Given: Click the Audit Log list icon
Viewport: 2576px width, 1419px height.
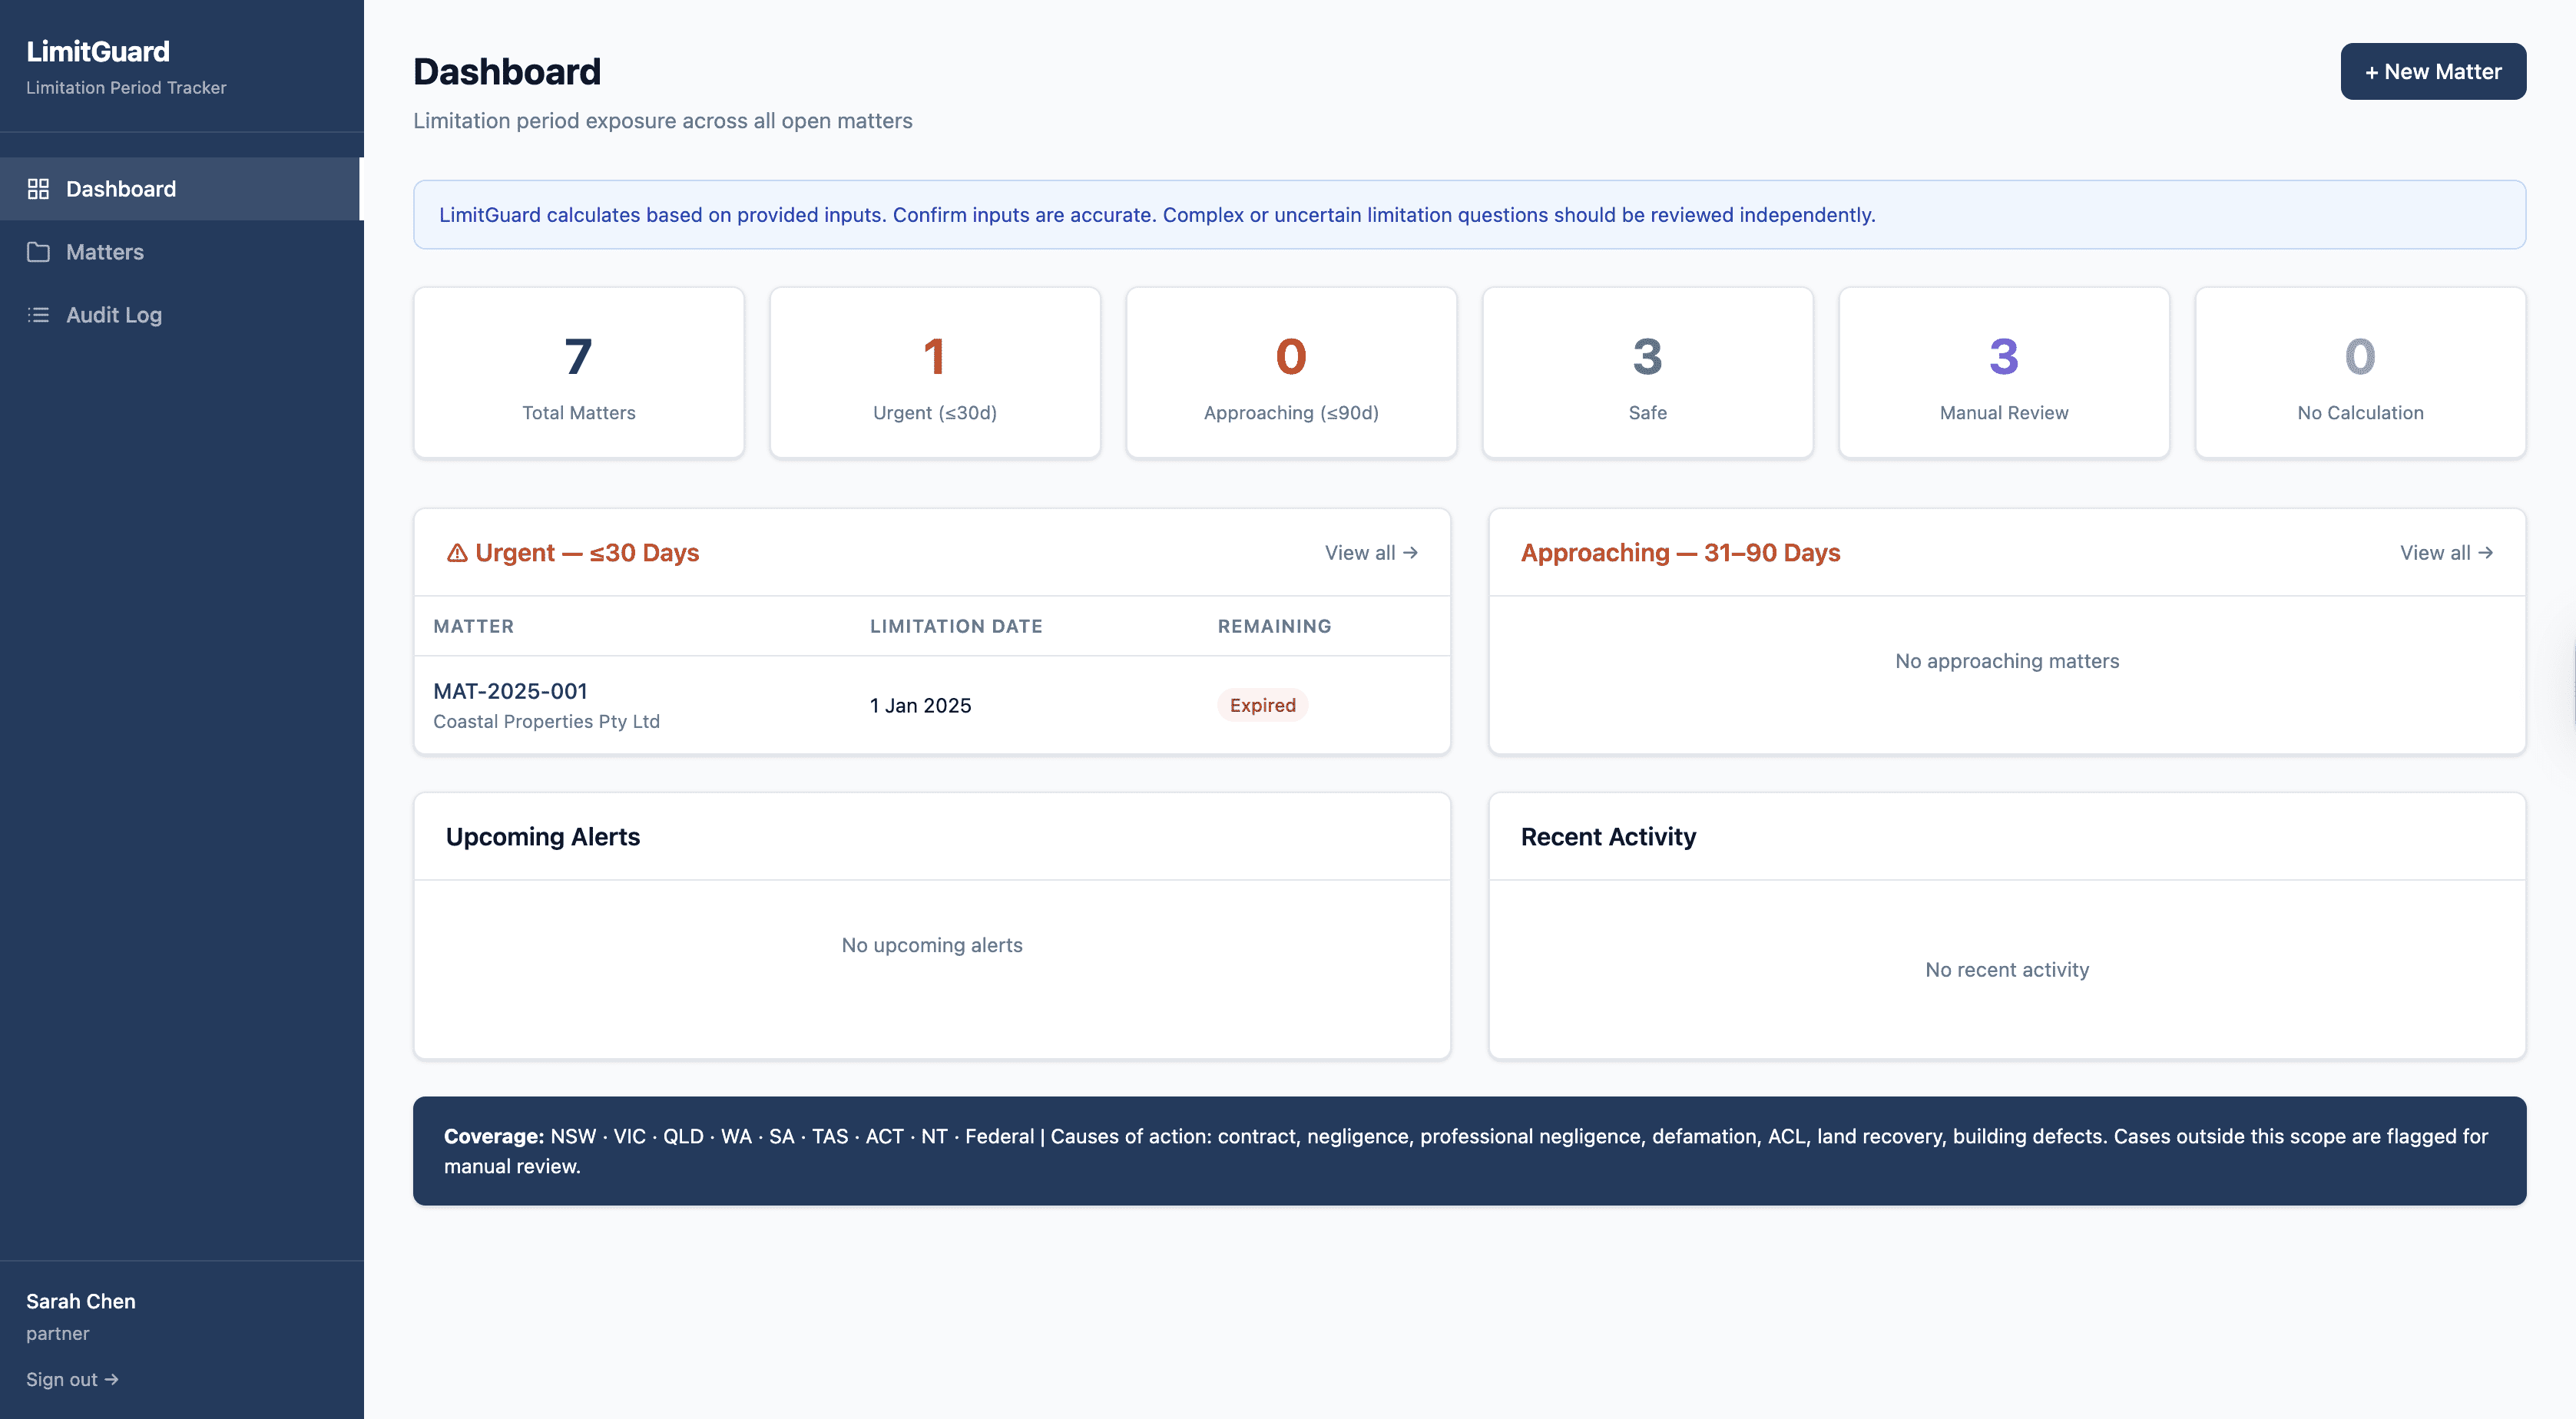Looking at the screenshot, I should pyautogui.click(x=39, y=314).
